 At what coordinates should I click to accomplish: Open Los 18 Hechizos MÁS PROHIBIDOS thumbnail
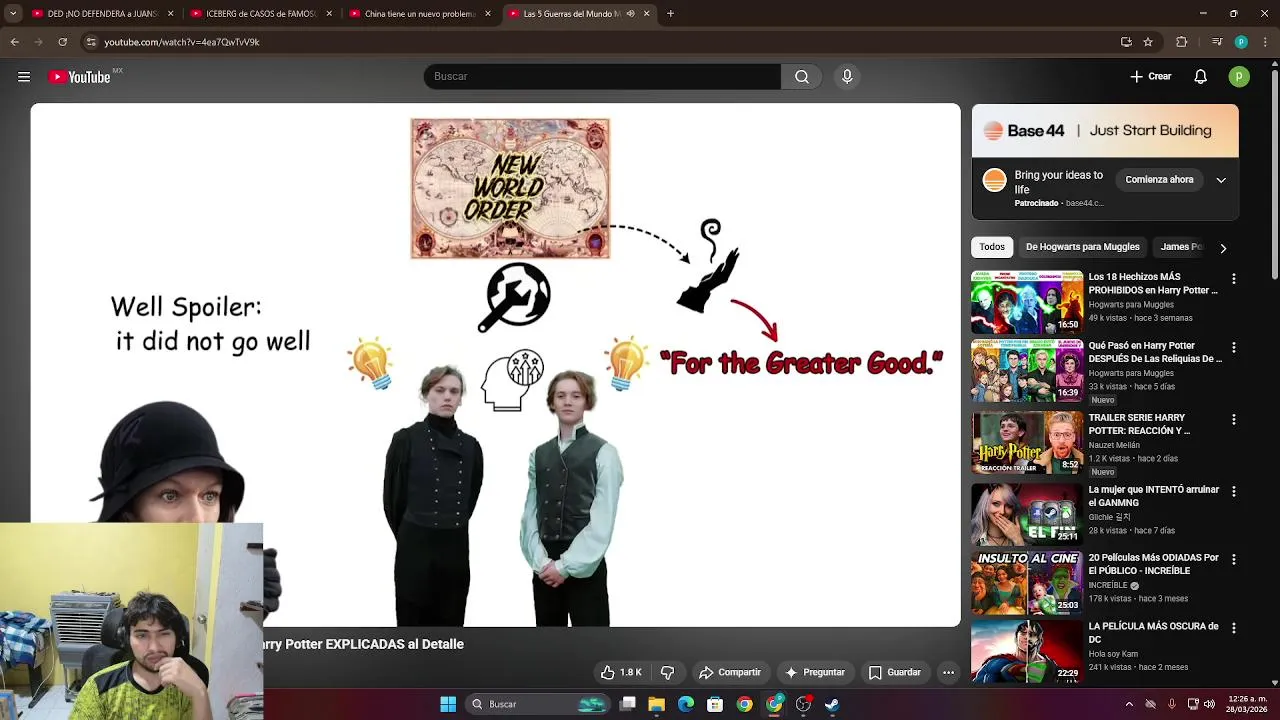point(1027,302)
